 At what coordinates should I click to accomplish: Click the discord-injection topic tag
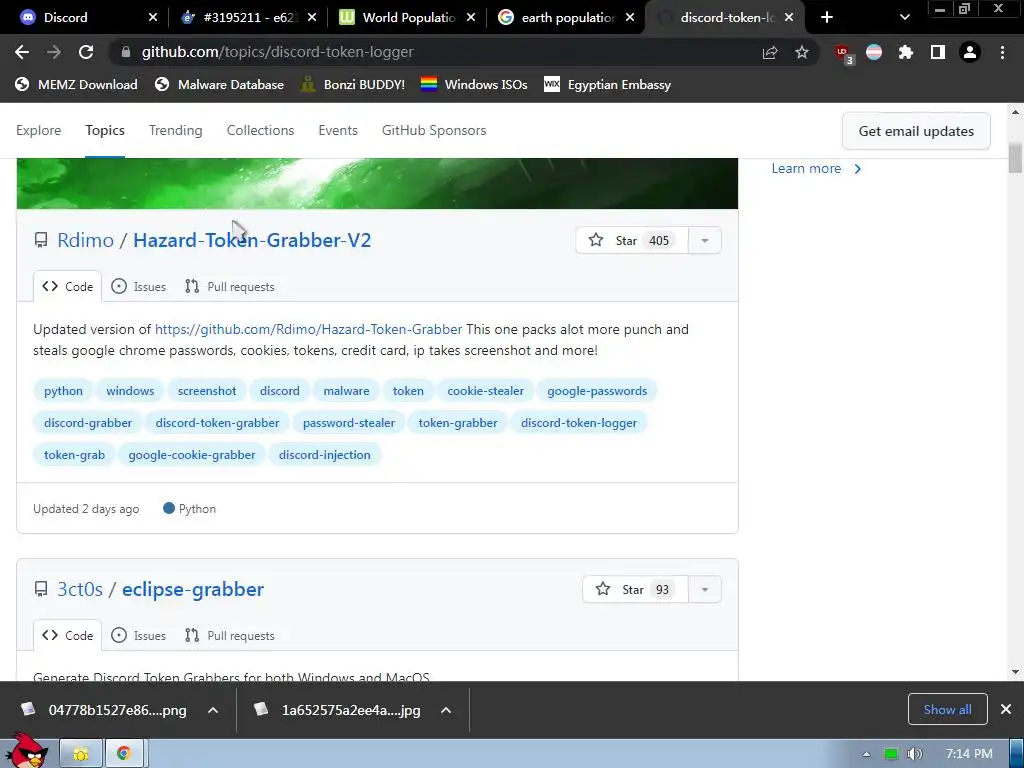click(325, 455)
